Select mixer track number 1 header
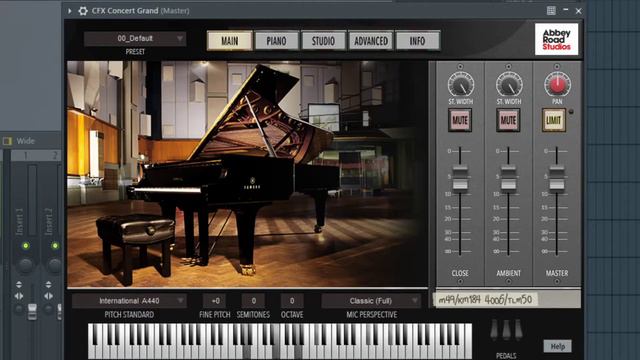 [x=25, y=156]
